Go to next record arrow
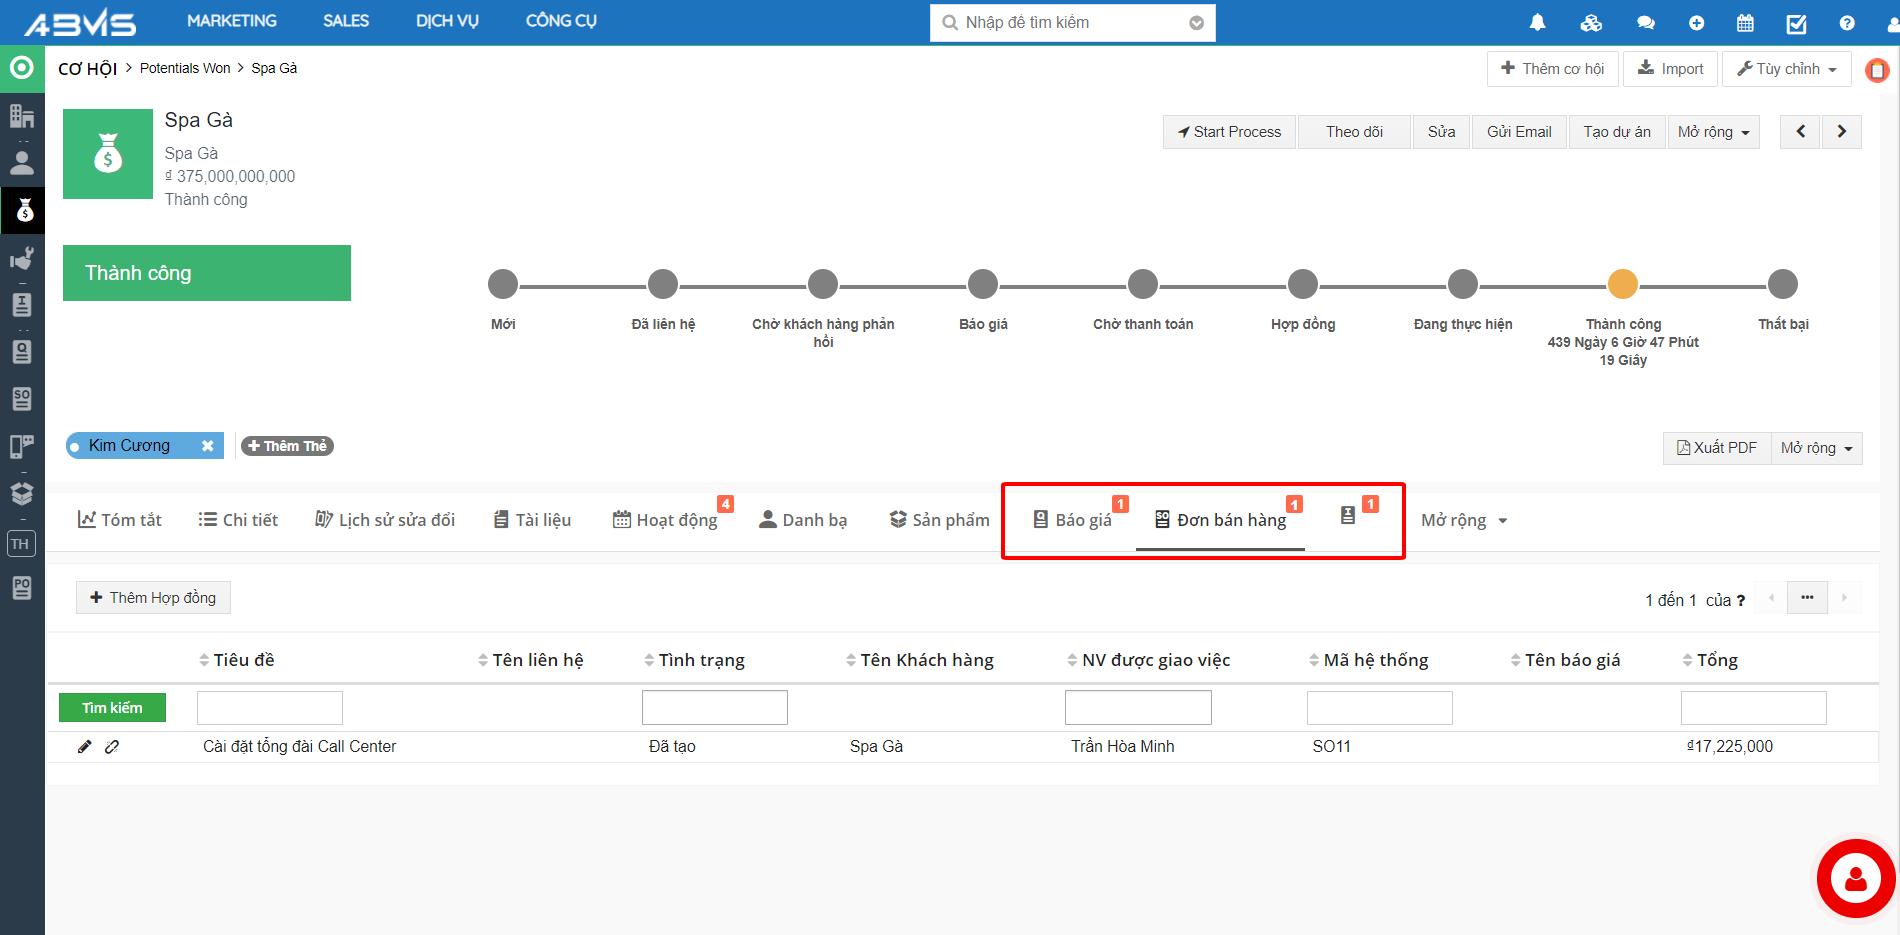1900x935 pixels. point(1841,131)
